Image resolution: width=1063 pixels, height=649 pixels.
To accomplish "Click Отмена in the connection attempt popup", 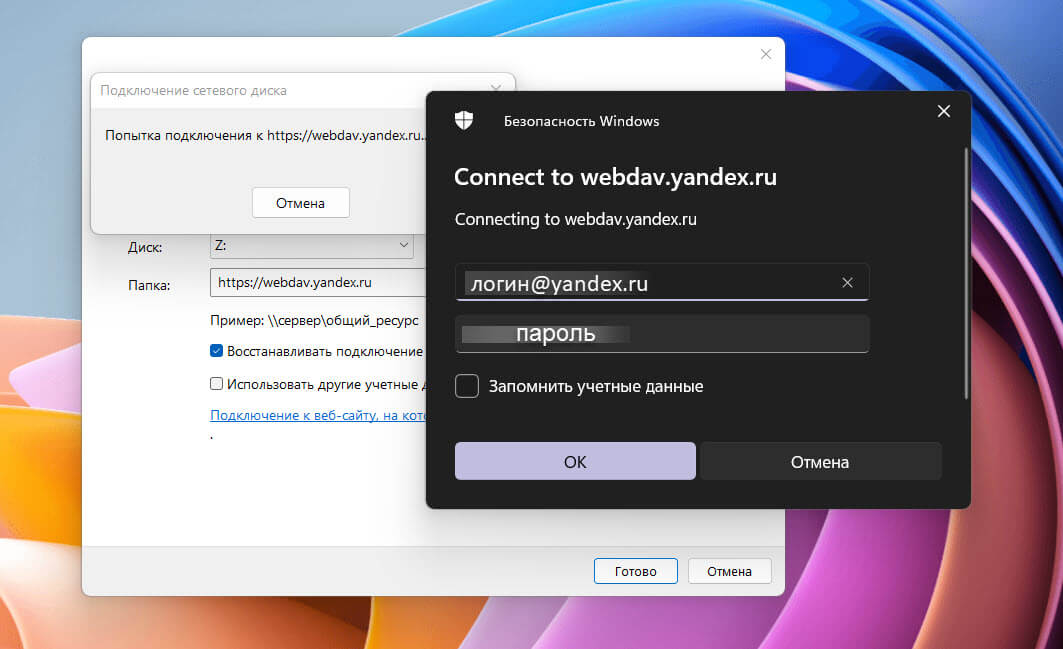I will pos(300,203).
